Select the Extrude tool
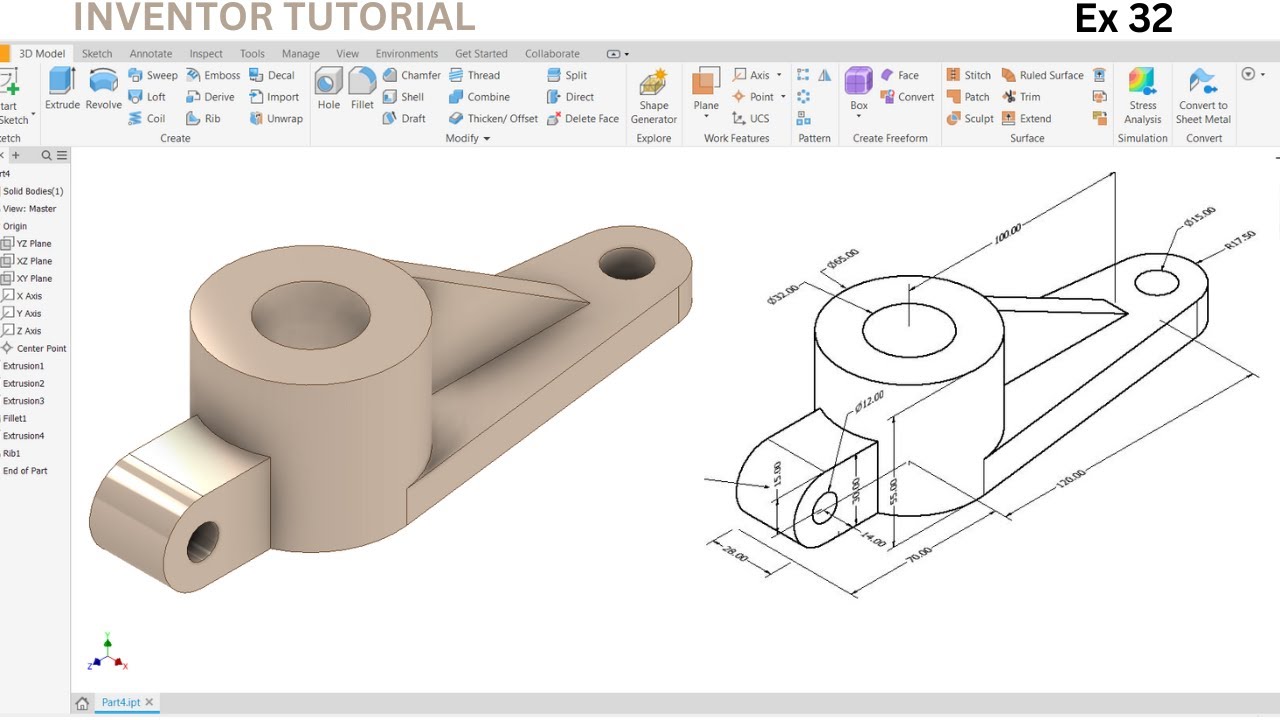1280x720 pixels. coord(62,88)
